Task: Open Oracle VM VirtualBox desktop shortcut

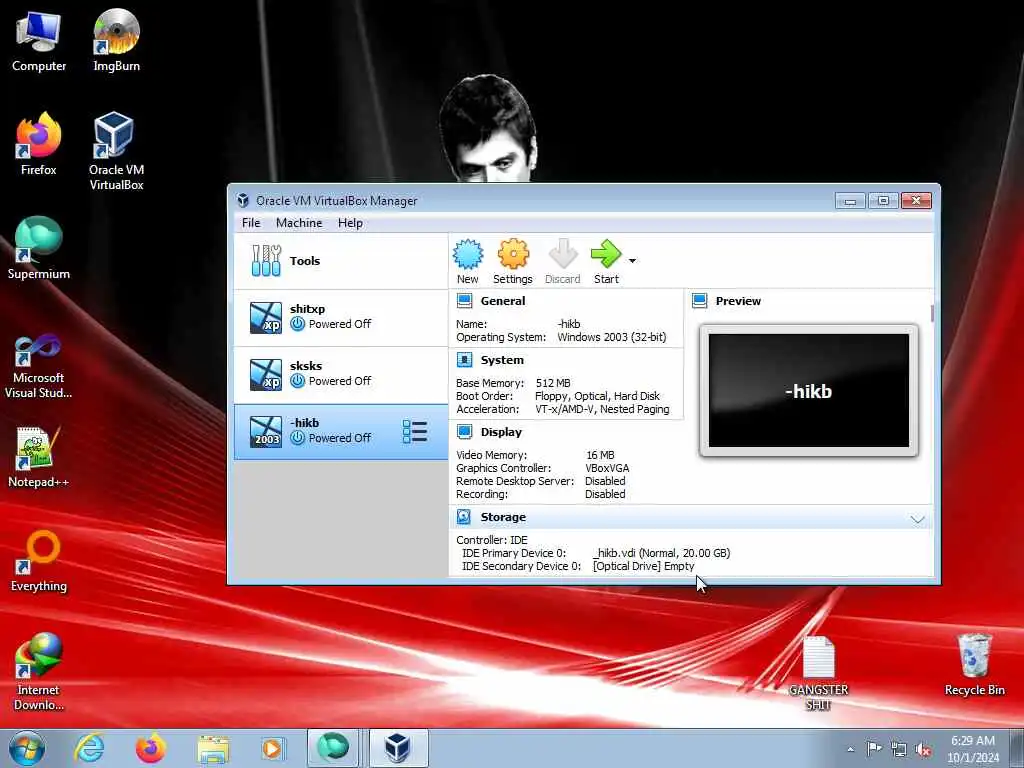Action: click(x=116, y=152)
